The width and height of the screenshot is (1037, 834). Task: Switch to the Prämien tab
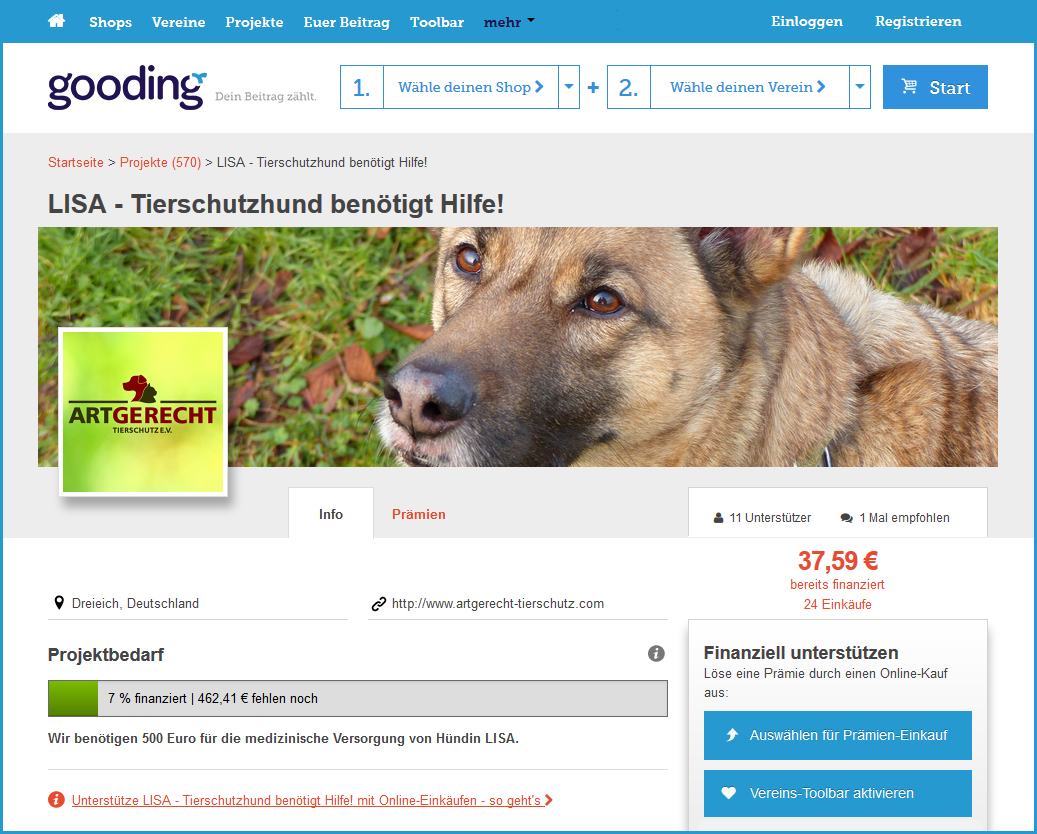coord(419,514)
